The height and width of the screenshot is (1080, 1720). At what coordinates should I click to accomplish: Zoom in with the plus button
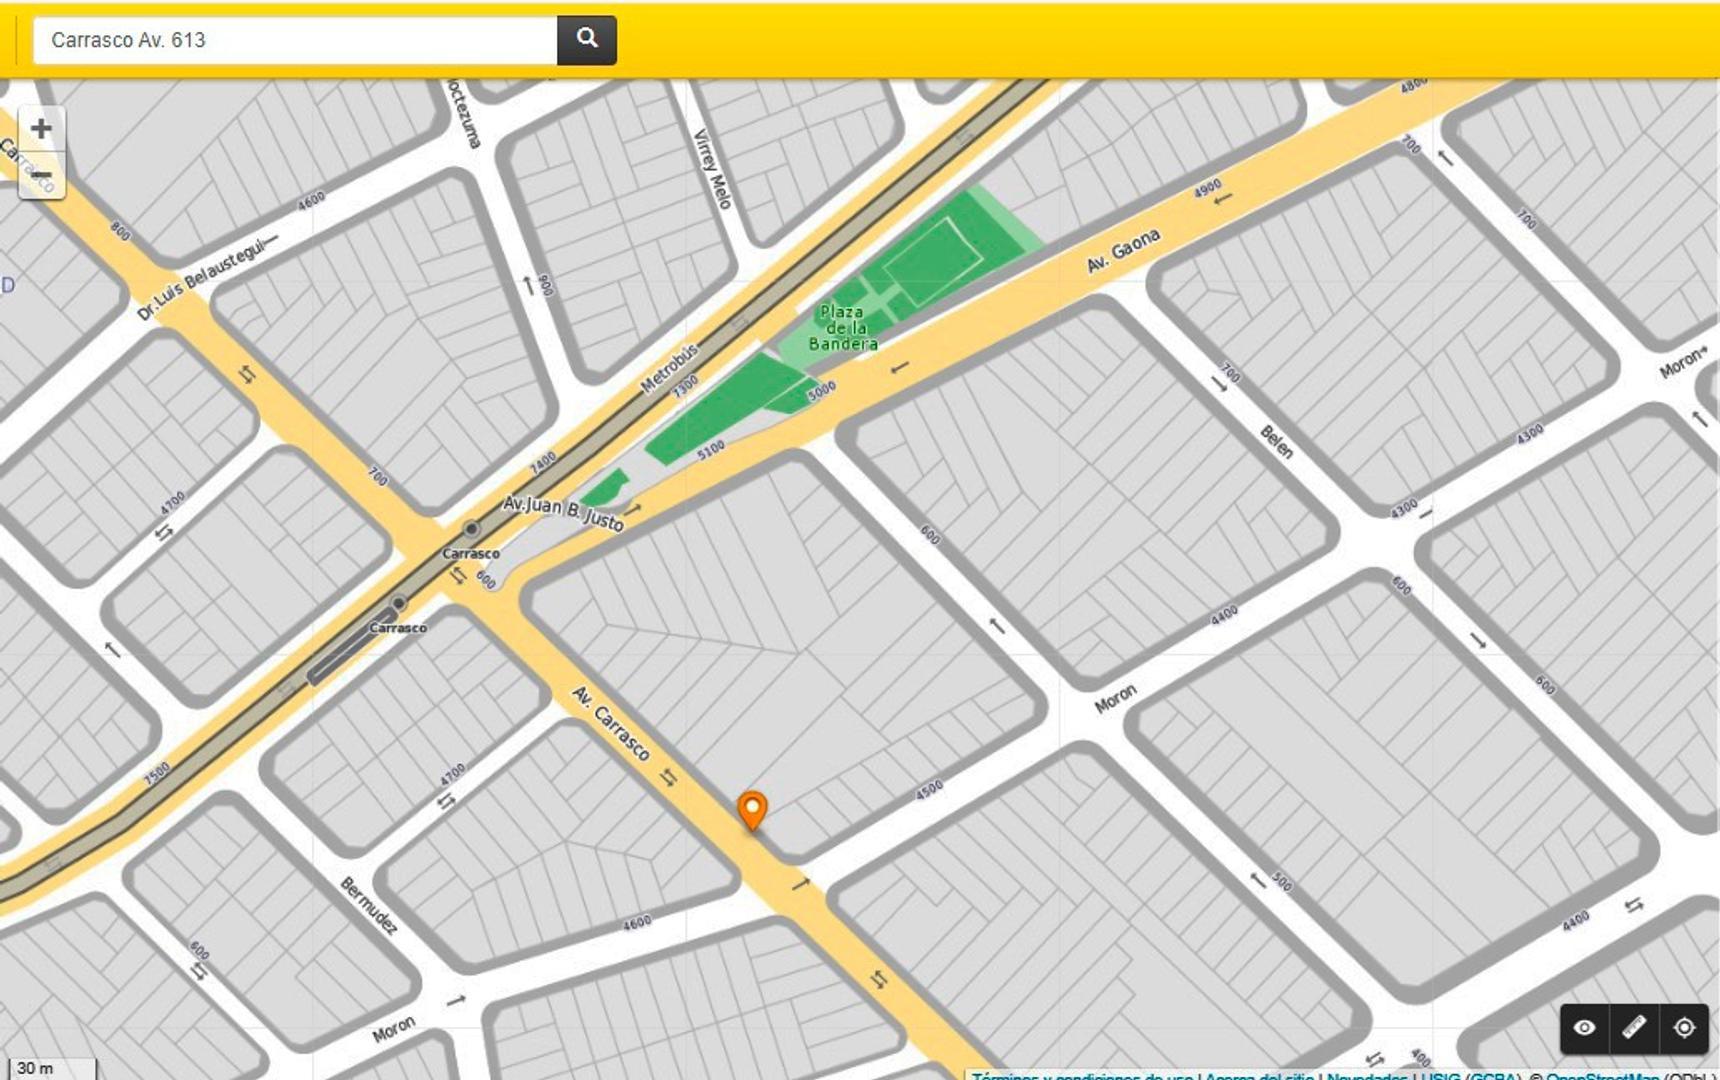click(x=41, y=128)
